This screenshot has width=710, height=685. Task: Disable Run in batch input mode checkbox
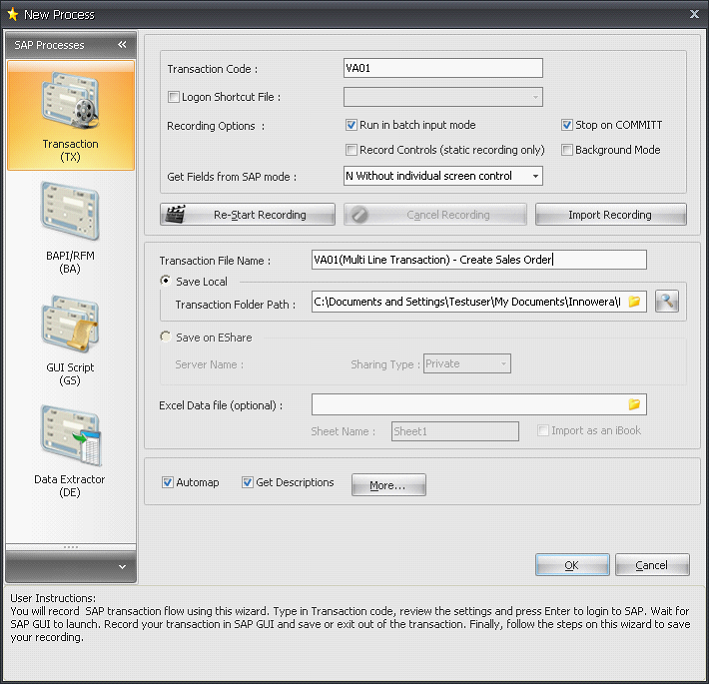(x=352, y=126)
